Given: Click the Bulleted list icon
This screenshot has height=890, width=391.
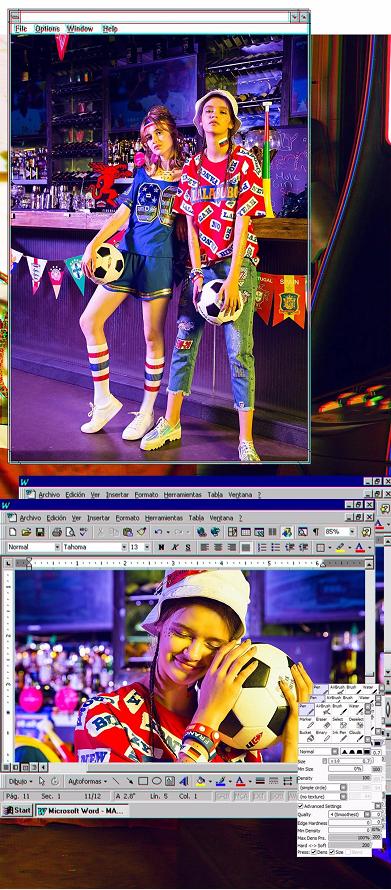Looking at the screenshot, I should (x=276, y=548).
